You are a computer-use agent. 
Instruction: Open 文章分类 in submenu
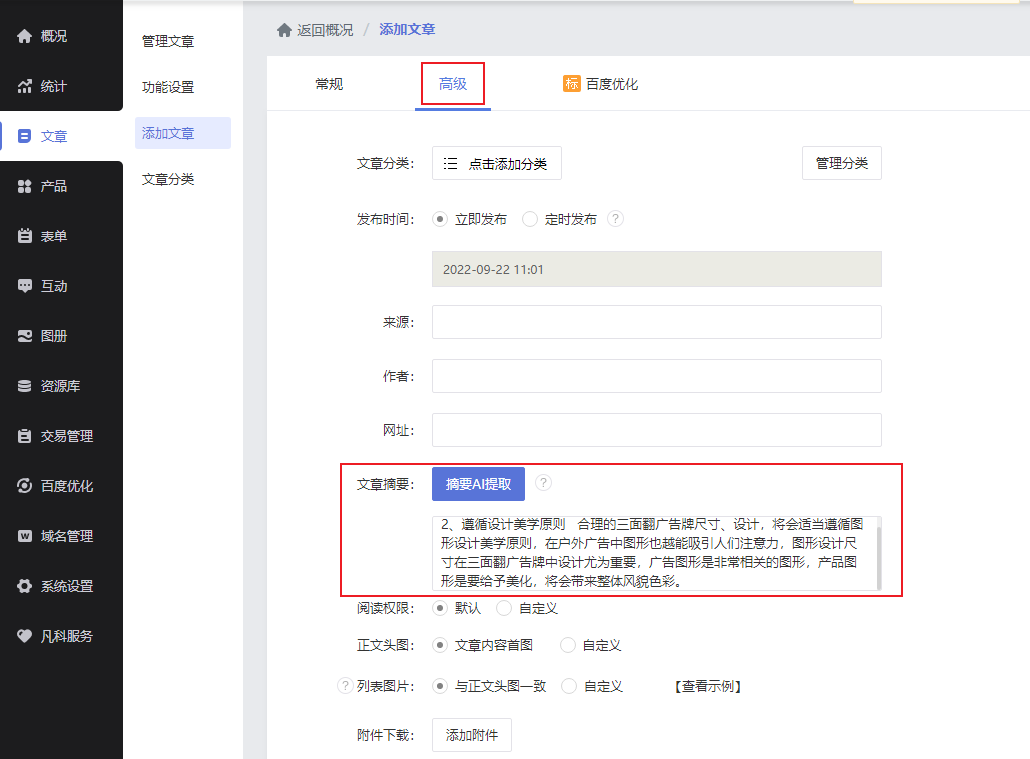tap(168, 179)
